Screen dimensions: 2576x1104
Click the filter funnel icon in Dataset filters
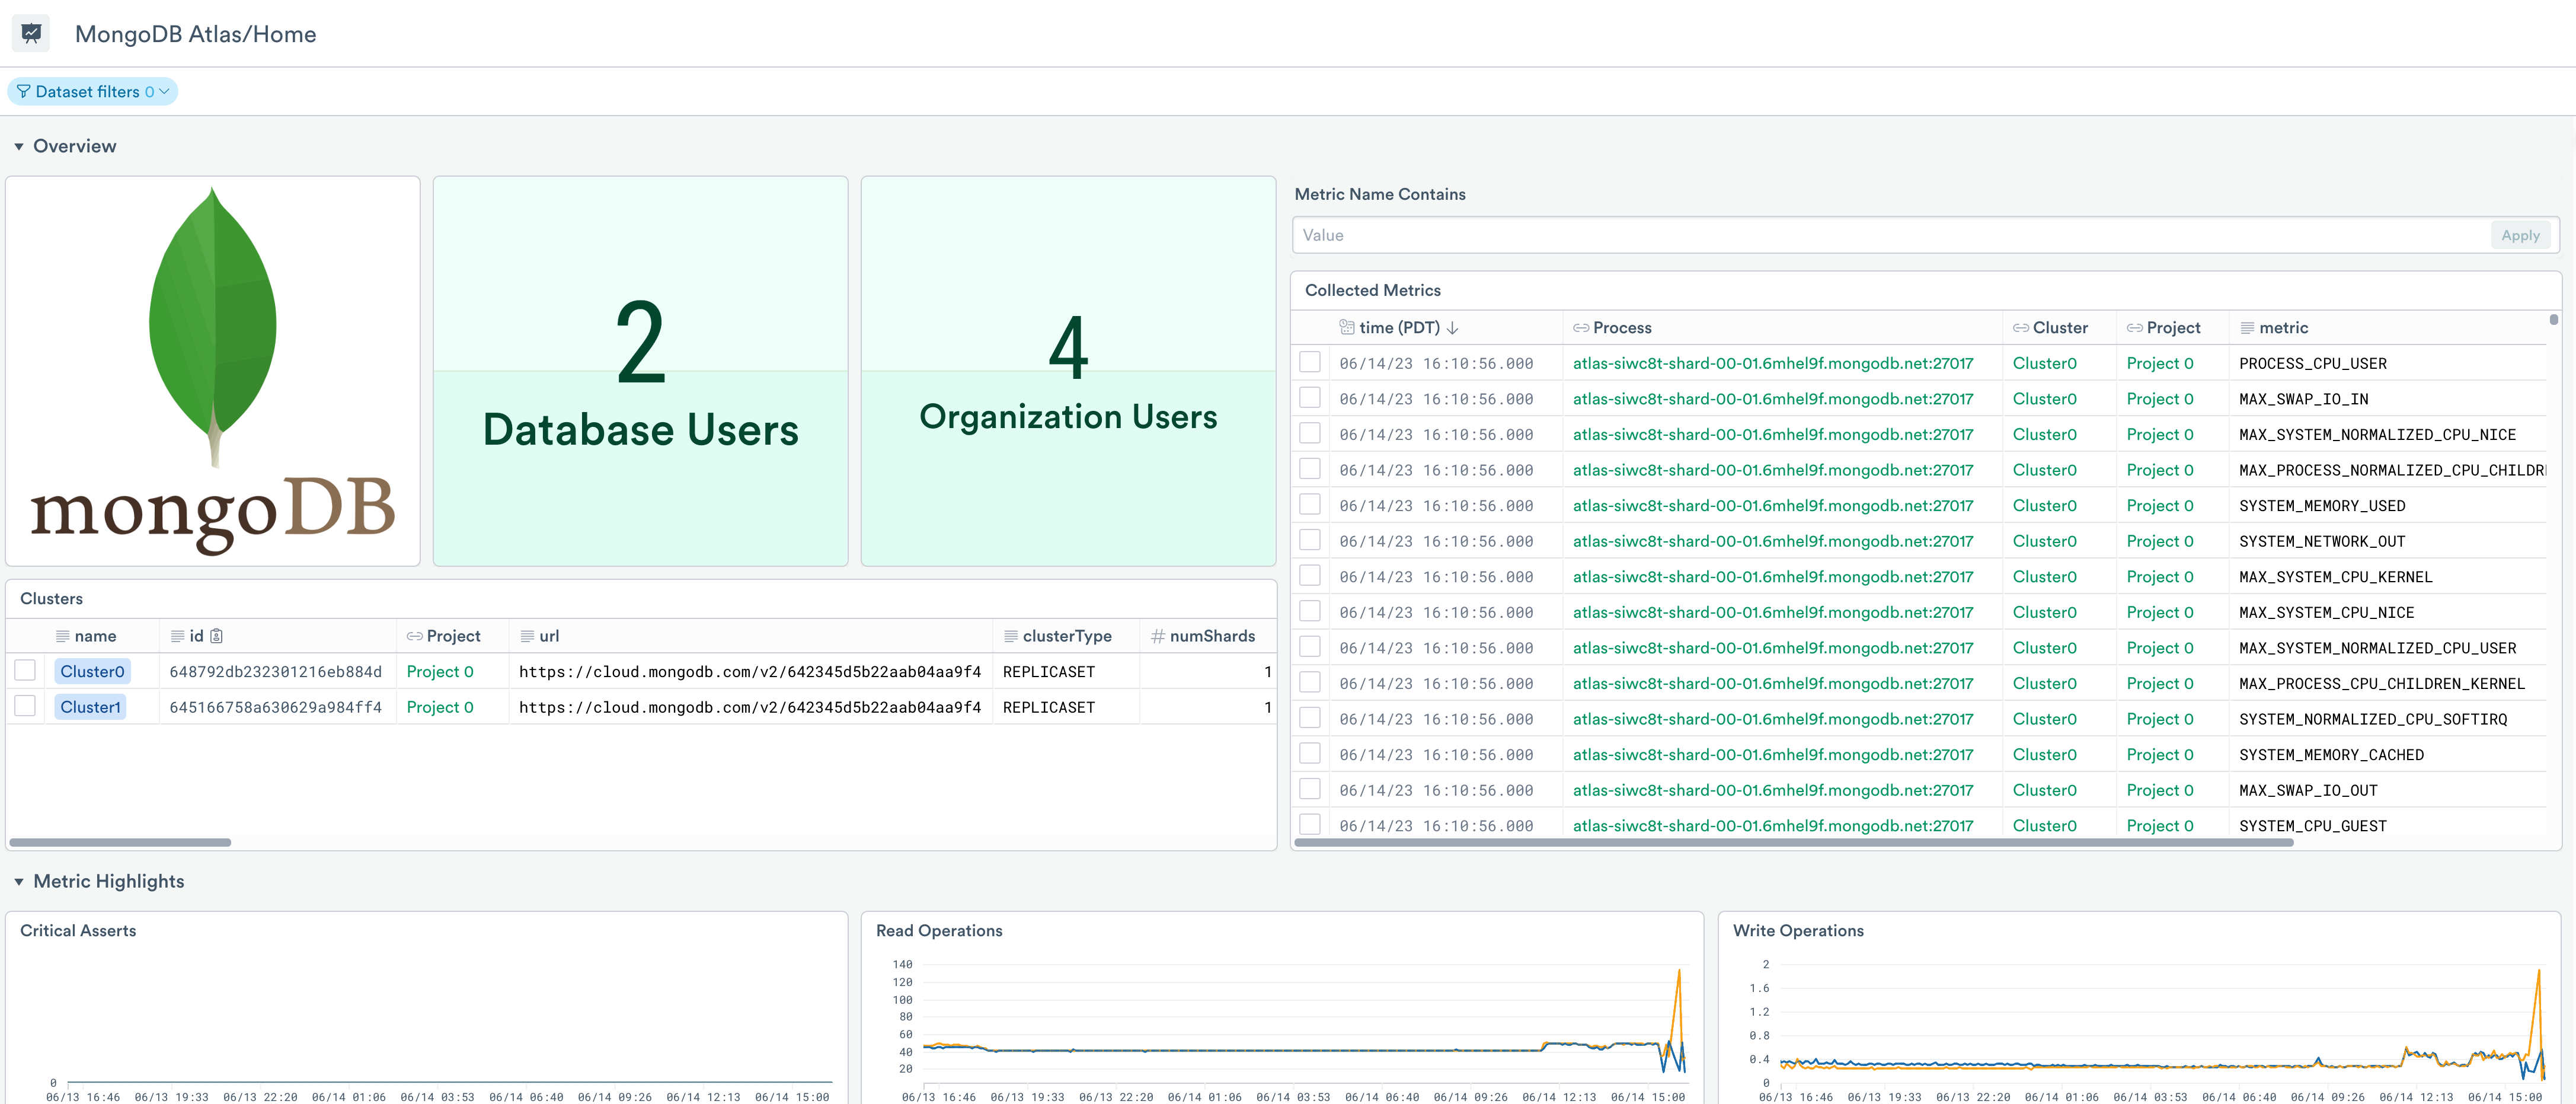click(23, 92)
